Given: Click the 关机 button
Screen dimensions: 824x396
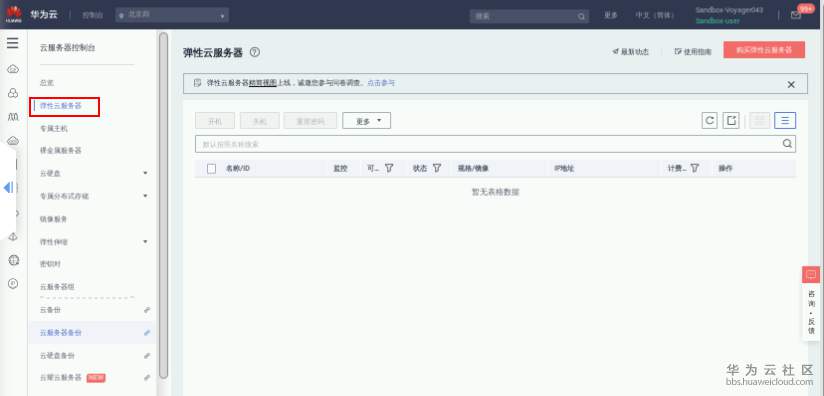Looking at the screenshot, I should (260, 121).
